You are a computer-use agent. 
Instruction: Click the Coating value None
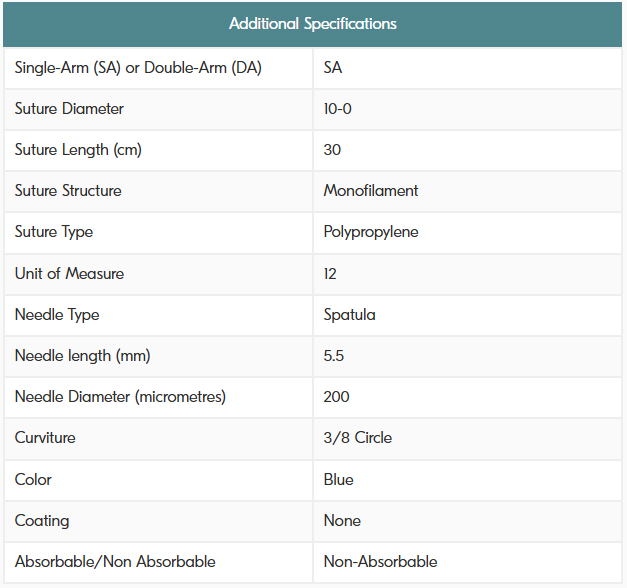[342, 520]
